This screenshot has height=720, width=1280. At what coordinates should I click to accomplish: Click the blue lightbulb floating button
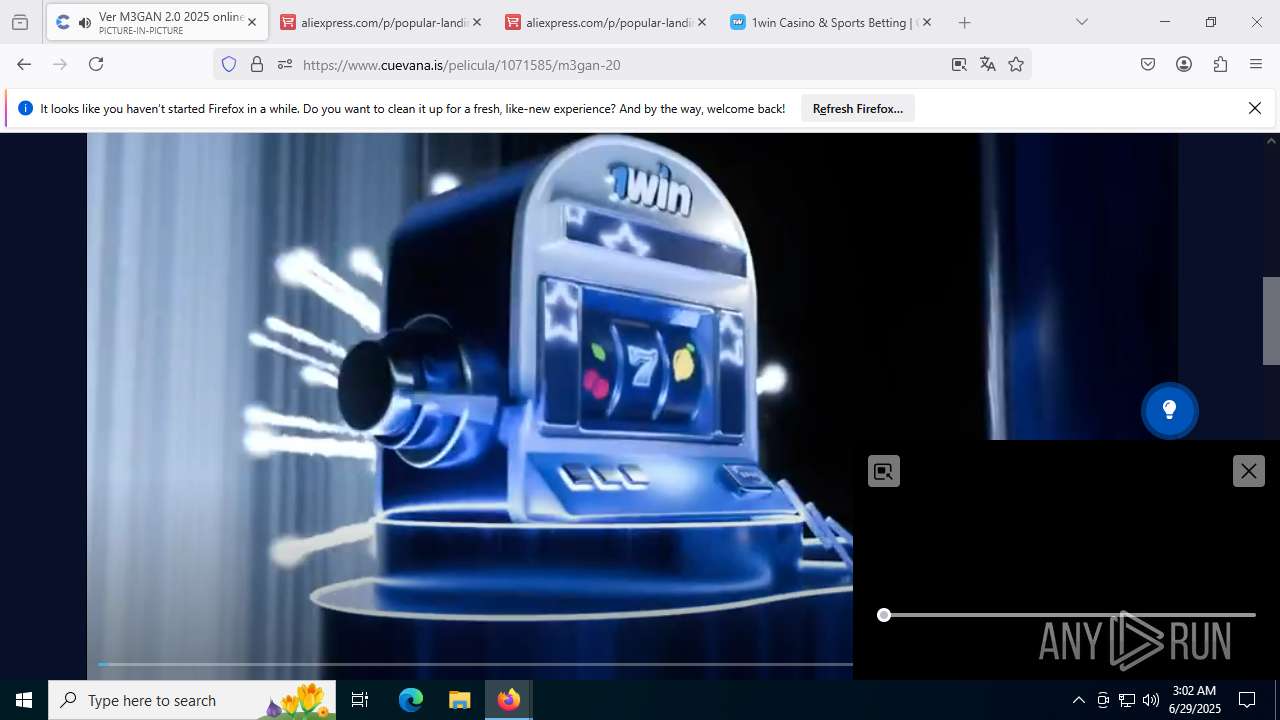point(1170,410)
